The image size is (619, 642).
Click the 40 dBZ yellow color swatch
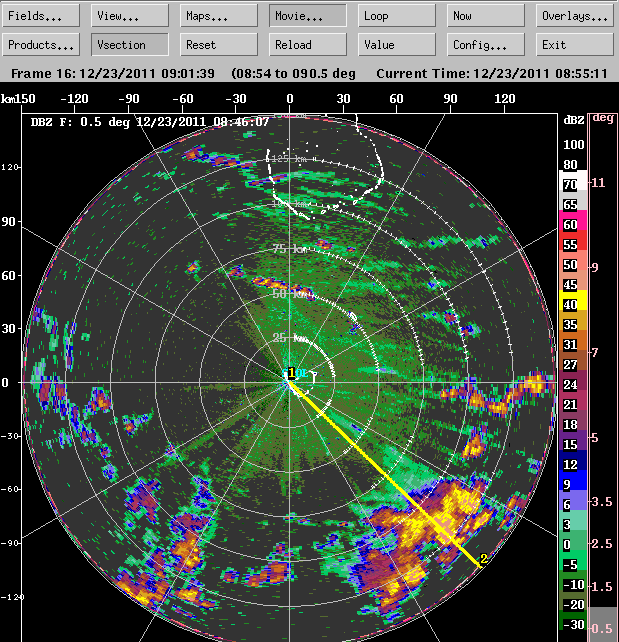click(573, 300)
